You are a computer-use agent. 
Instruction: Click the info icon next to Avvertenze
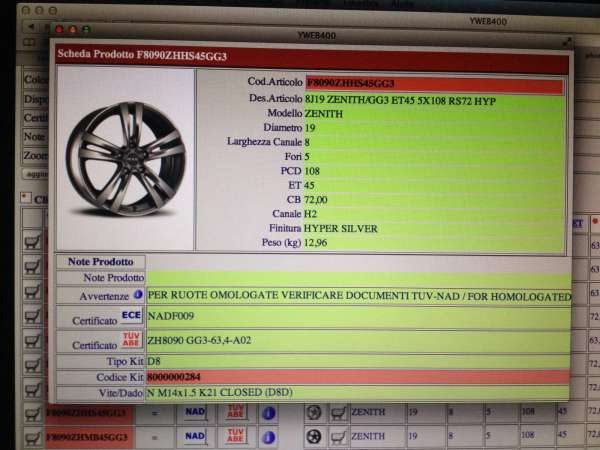[x=138, y=295]
